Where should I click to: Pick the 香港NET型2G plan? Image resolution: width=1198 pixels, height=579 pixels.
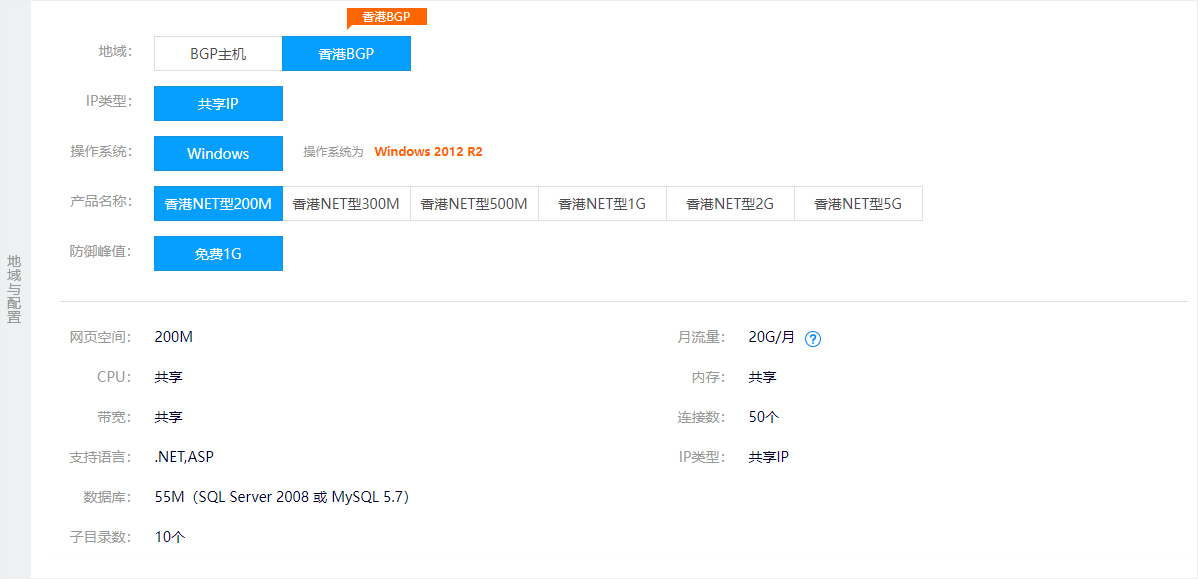coord(730,203)
